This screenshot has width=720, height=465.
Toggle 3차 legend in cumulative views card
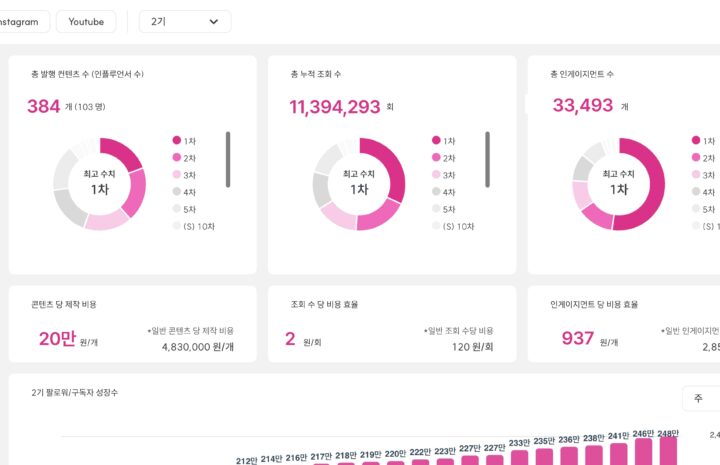coord(444,175)
